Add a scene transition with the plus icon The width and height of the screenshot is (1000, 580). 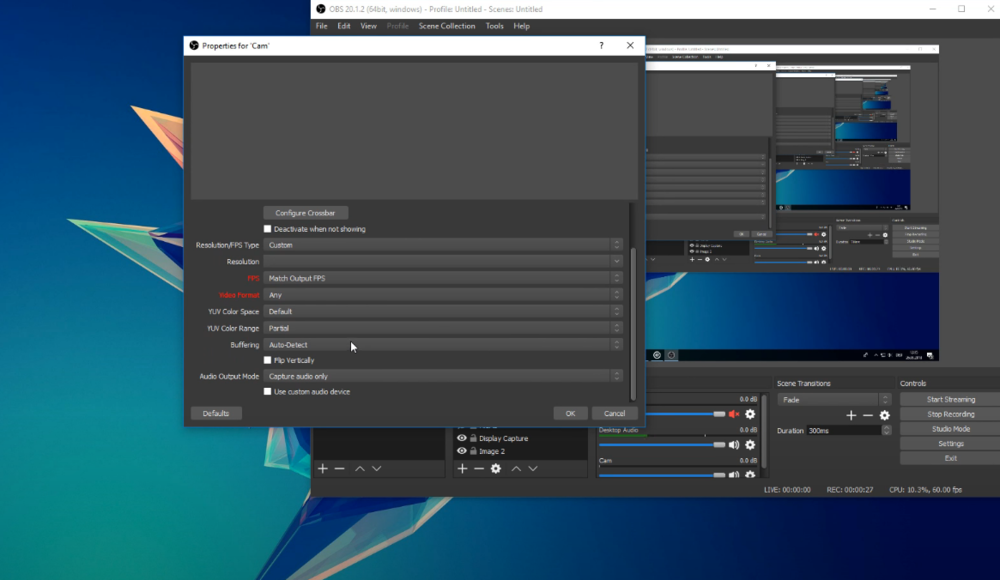click(x=851, y=415)
